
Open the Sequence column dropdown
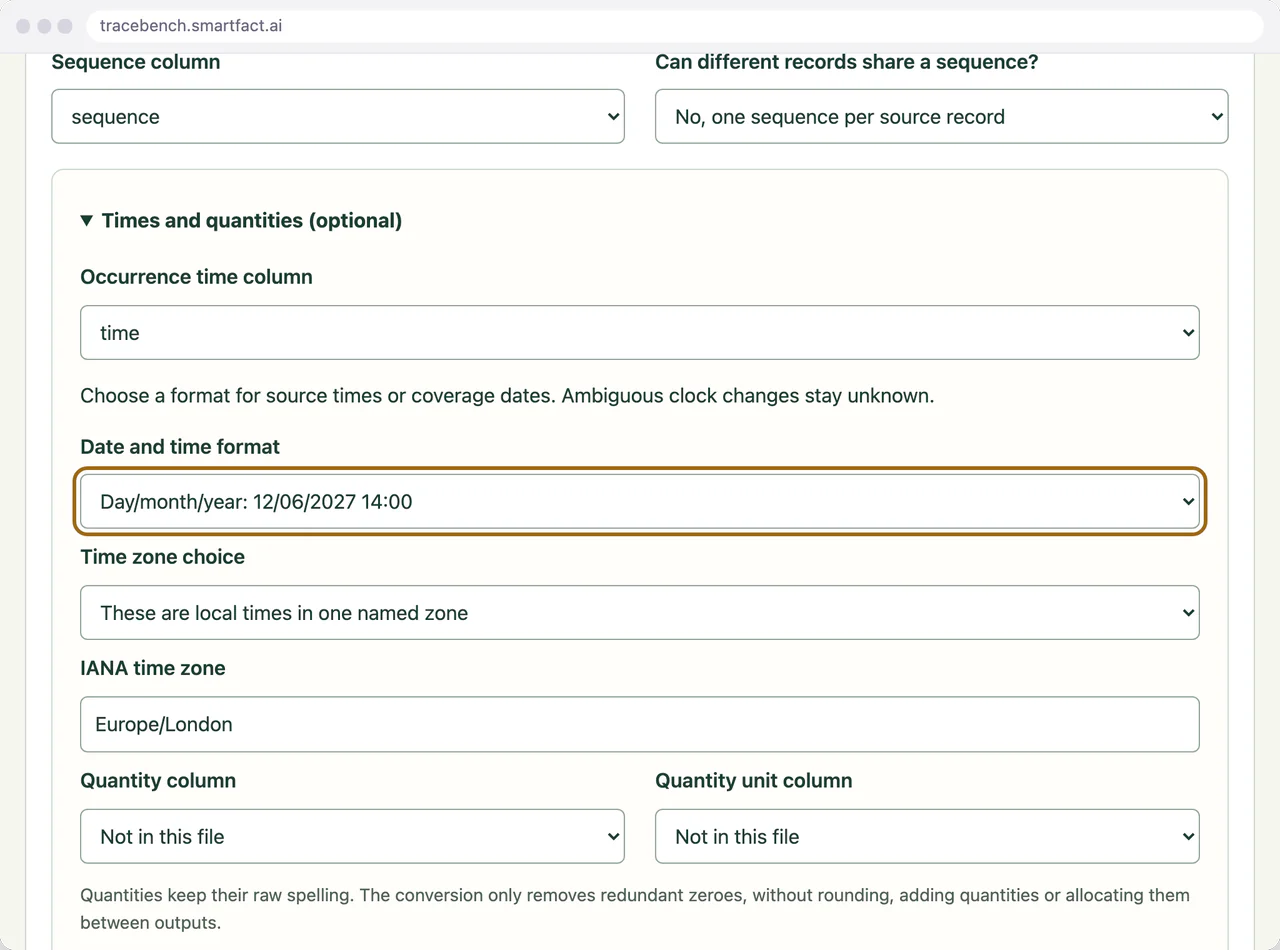(x=338, y=117)
